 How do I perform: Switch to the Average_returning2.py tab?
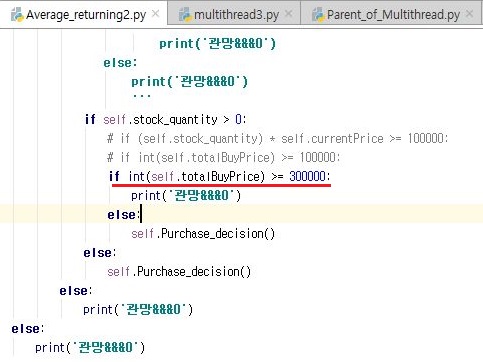point(83,14)
